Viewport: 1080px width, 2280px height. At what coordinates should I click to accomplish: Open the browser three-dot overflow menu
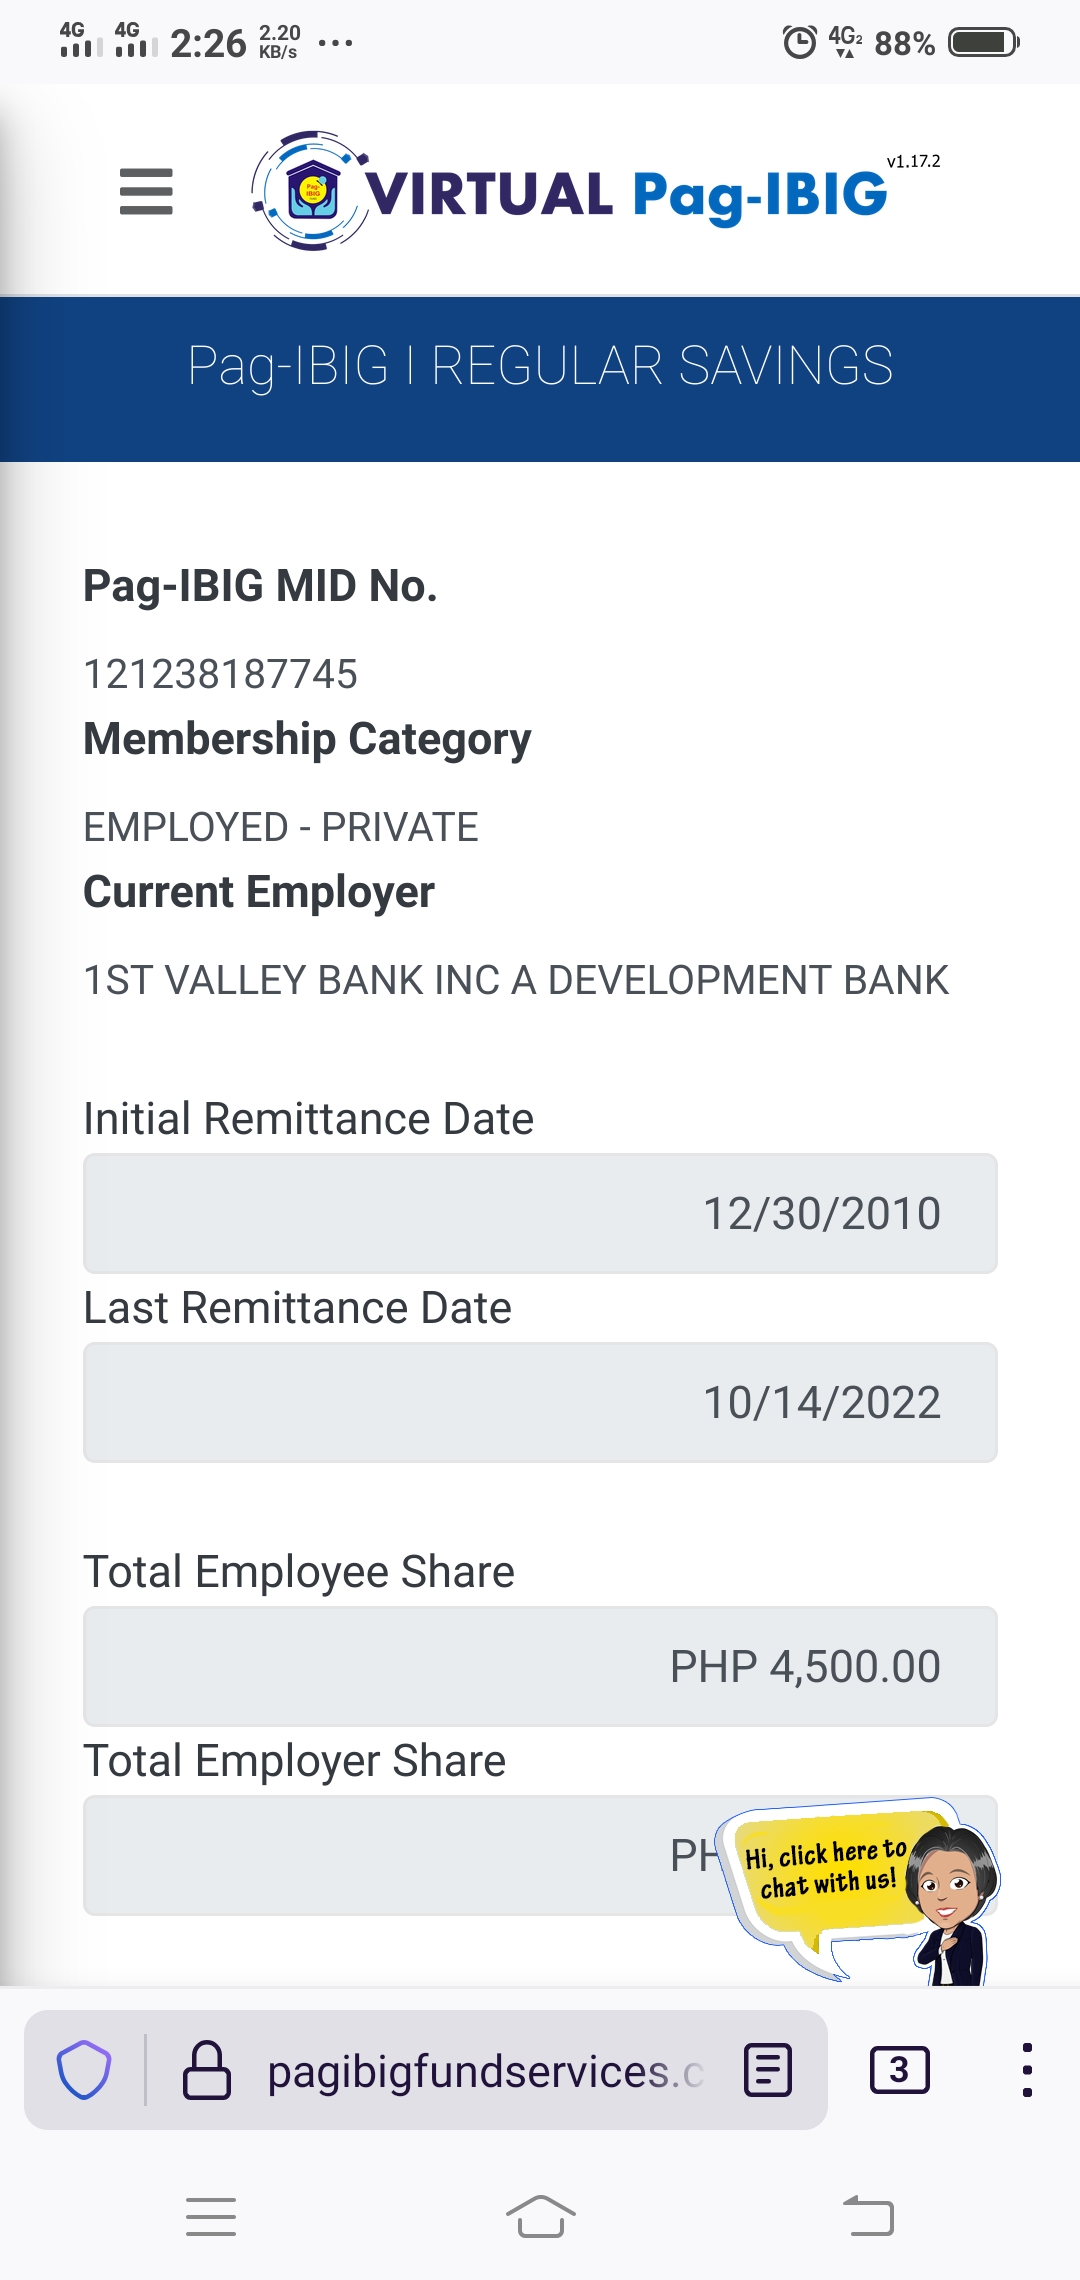[1027, 2069]
